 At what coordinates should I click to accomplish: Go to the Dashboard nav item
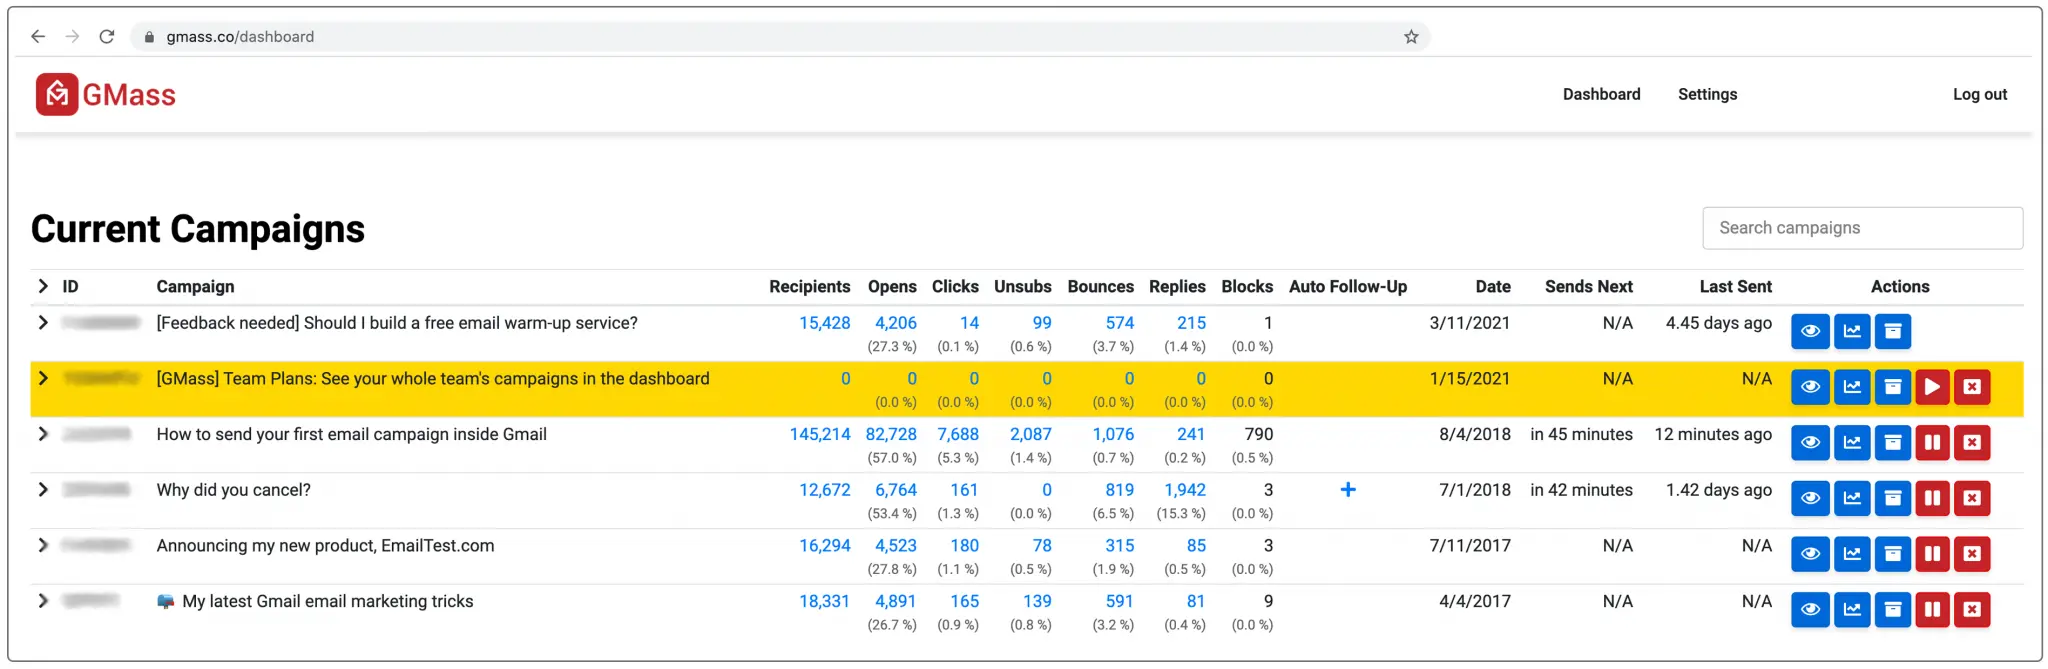coord(1601,94)
